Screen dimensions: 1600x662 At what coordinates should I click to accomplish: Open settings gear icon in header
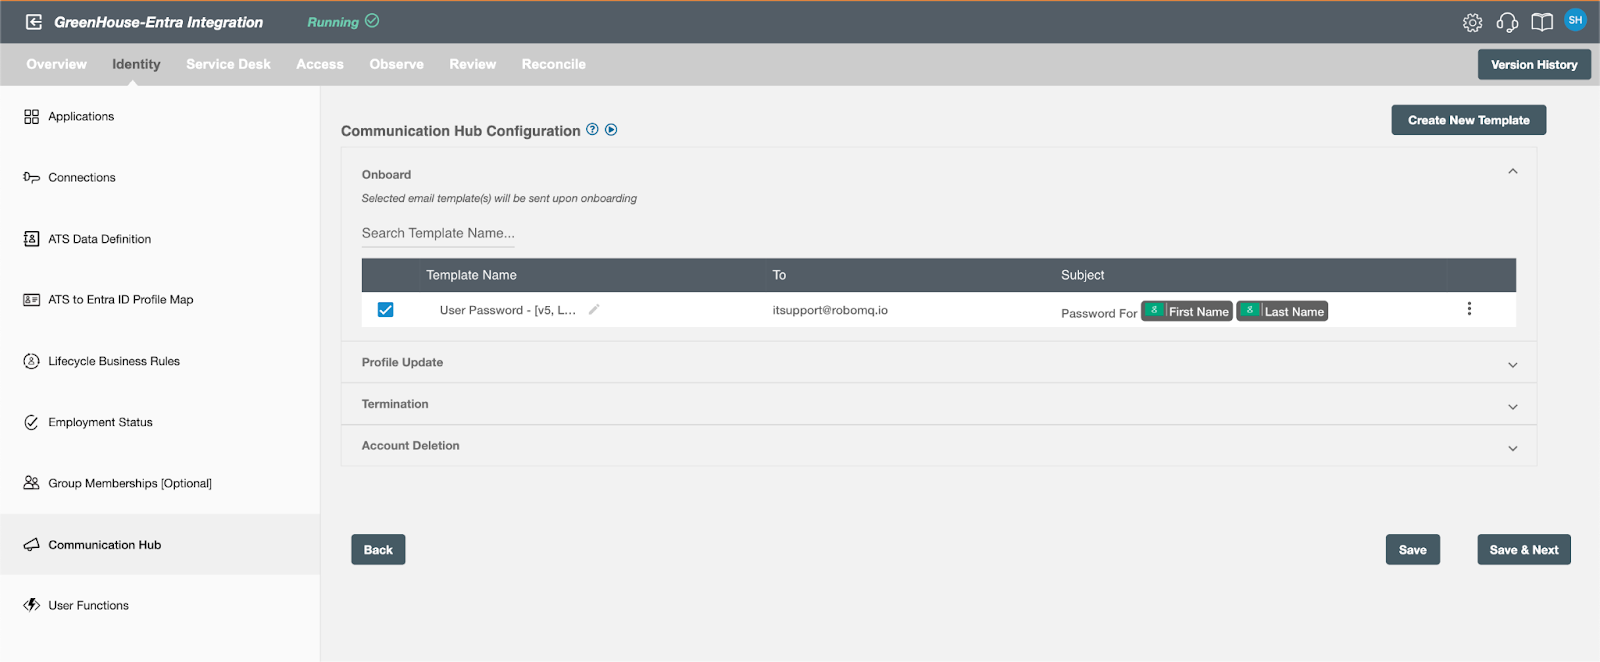click(x=1472, y=22)
